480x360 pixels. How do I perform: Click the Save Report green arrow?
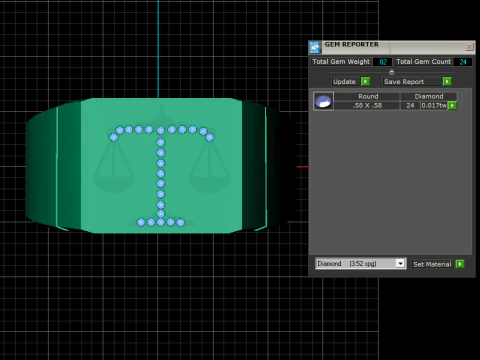click(x=447, y=82)
